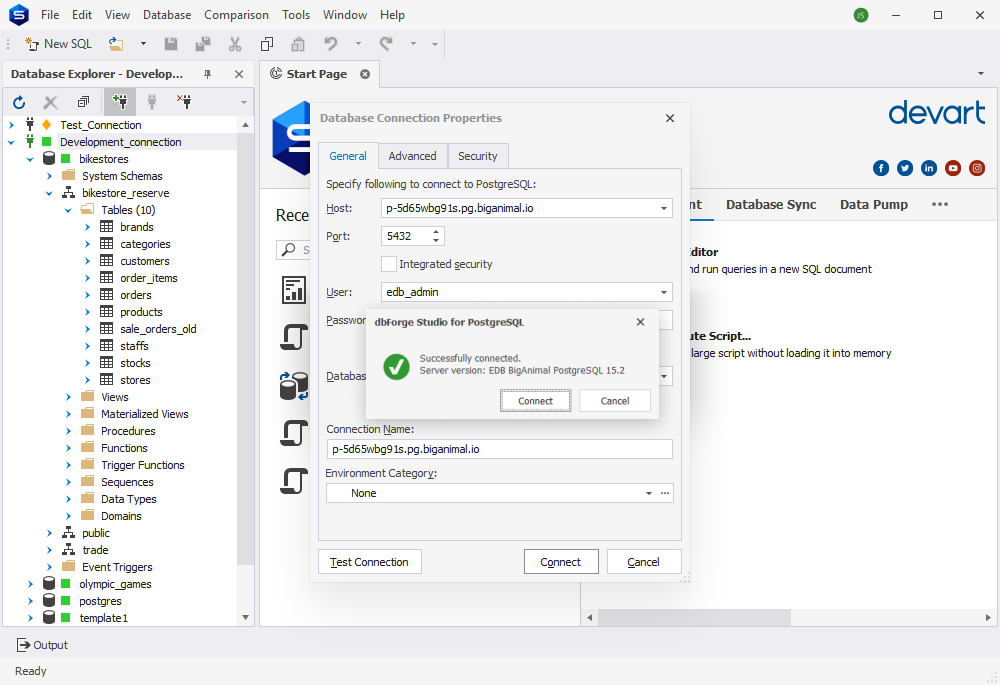Click Connect in the success message box
Image resolution: width=1000 pixels, height=685 pixels.
535,401
